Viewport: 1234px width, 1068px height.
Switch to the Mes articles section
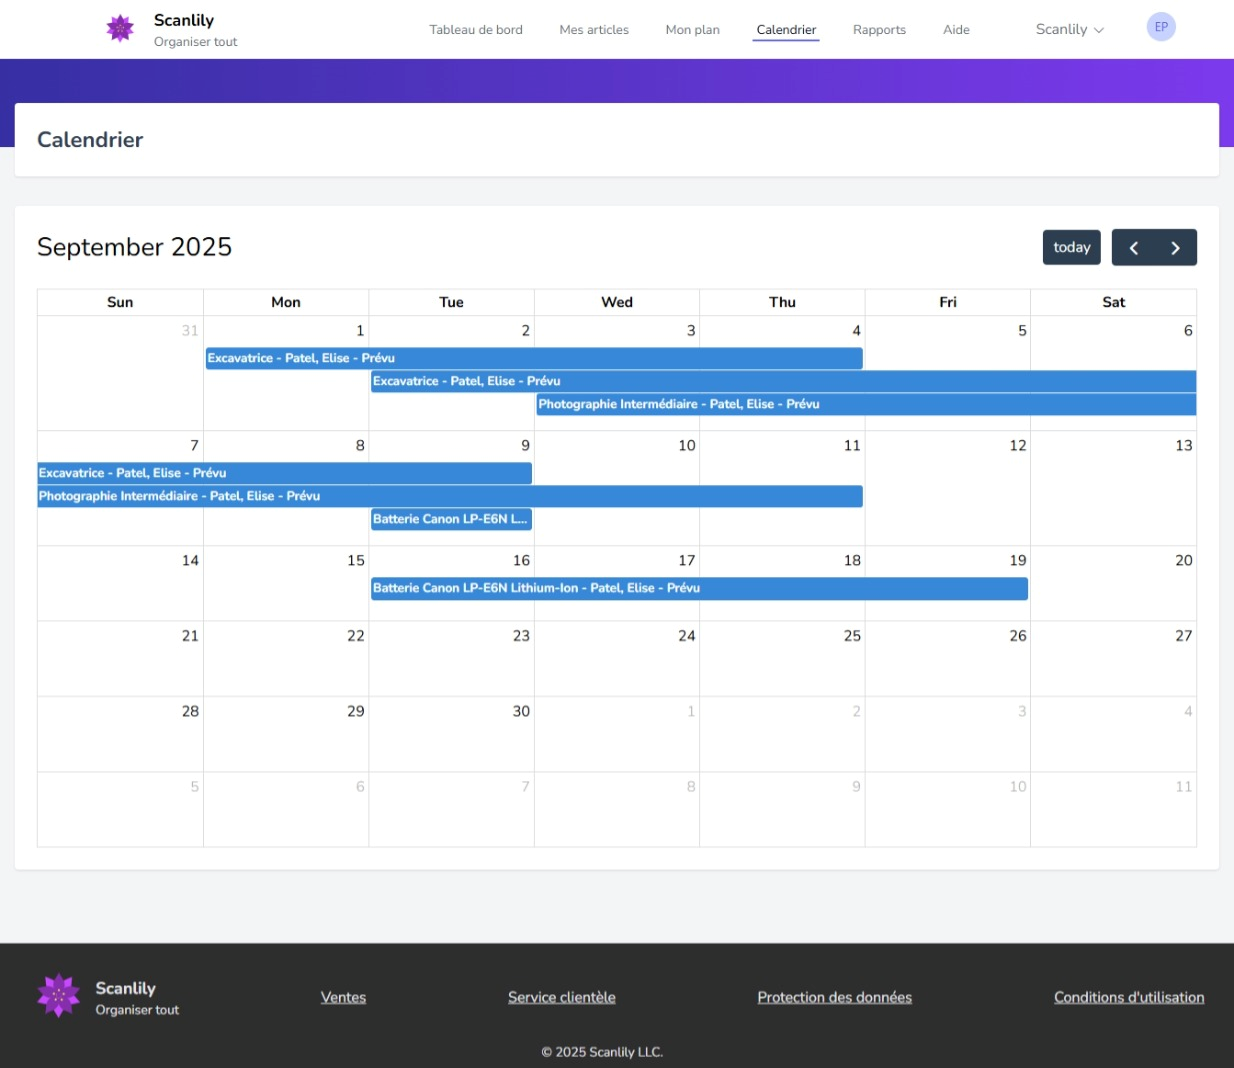pos(594,29)
